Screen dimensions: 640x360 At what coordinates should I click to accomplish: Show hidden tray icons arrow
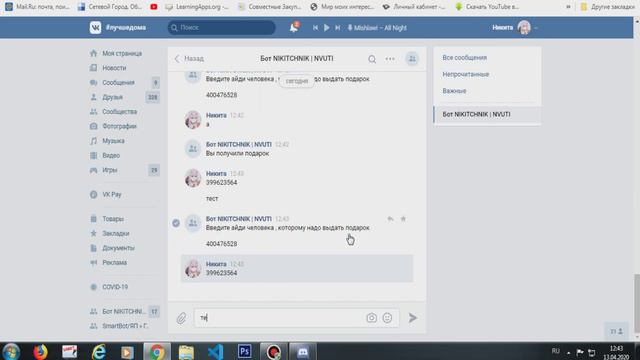(569, 352)
